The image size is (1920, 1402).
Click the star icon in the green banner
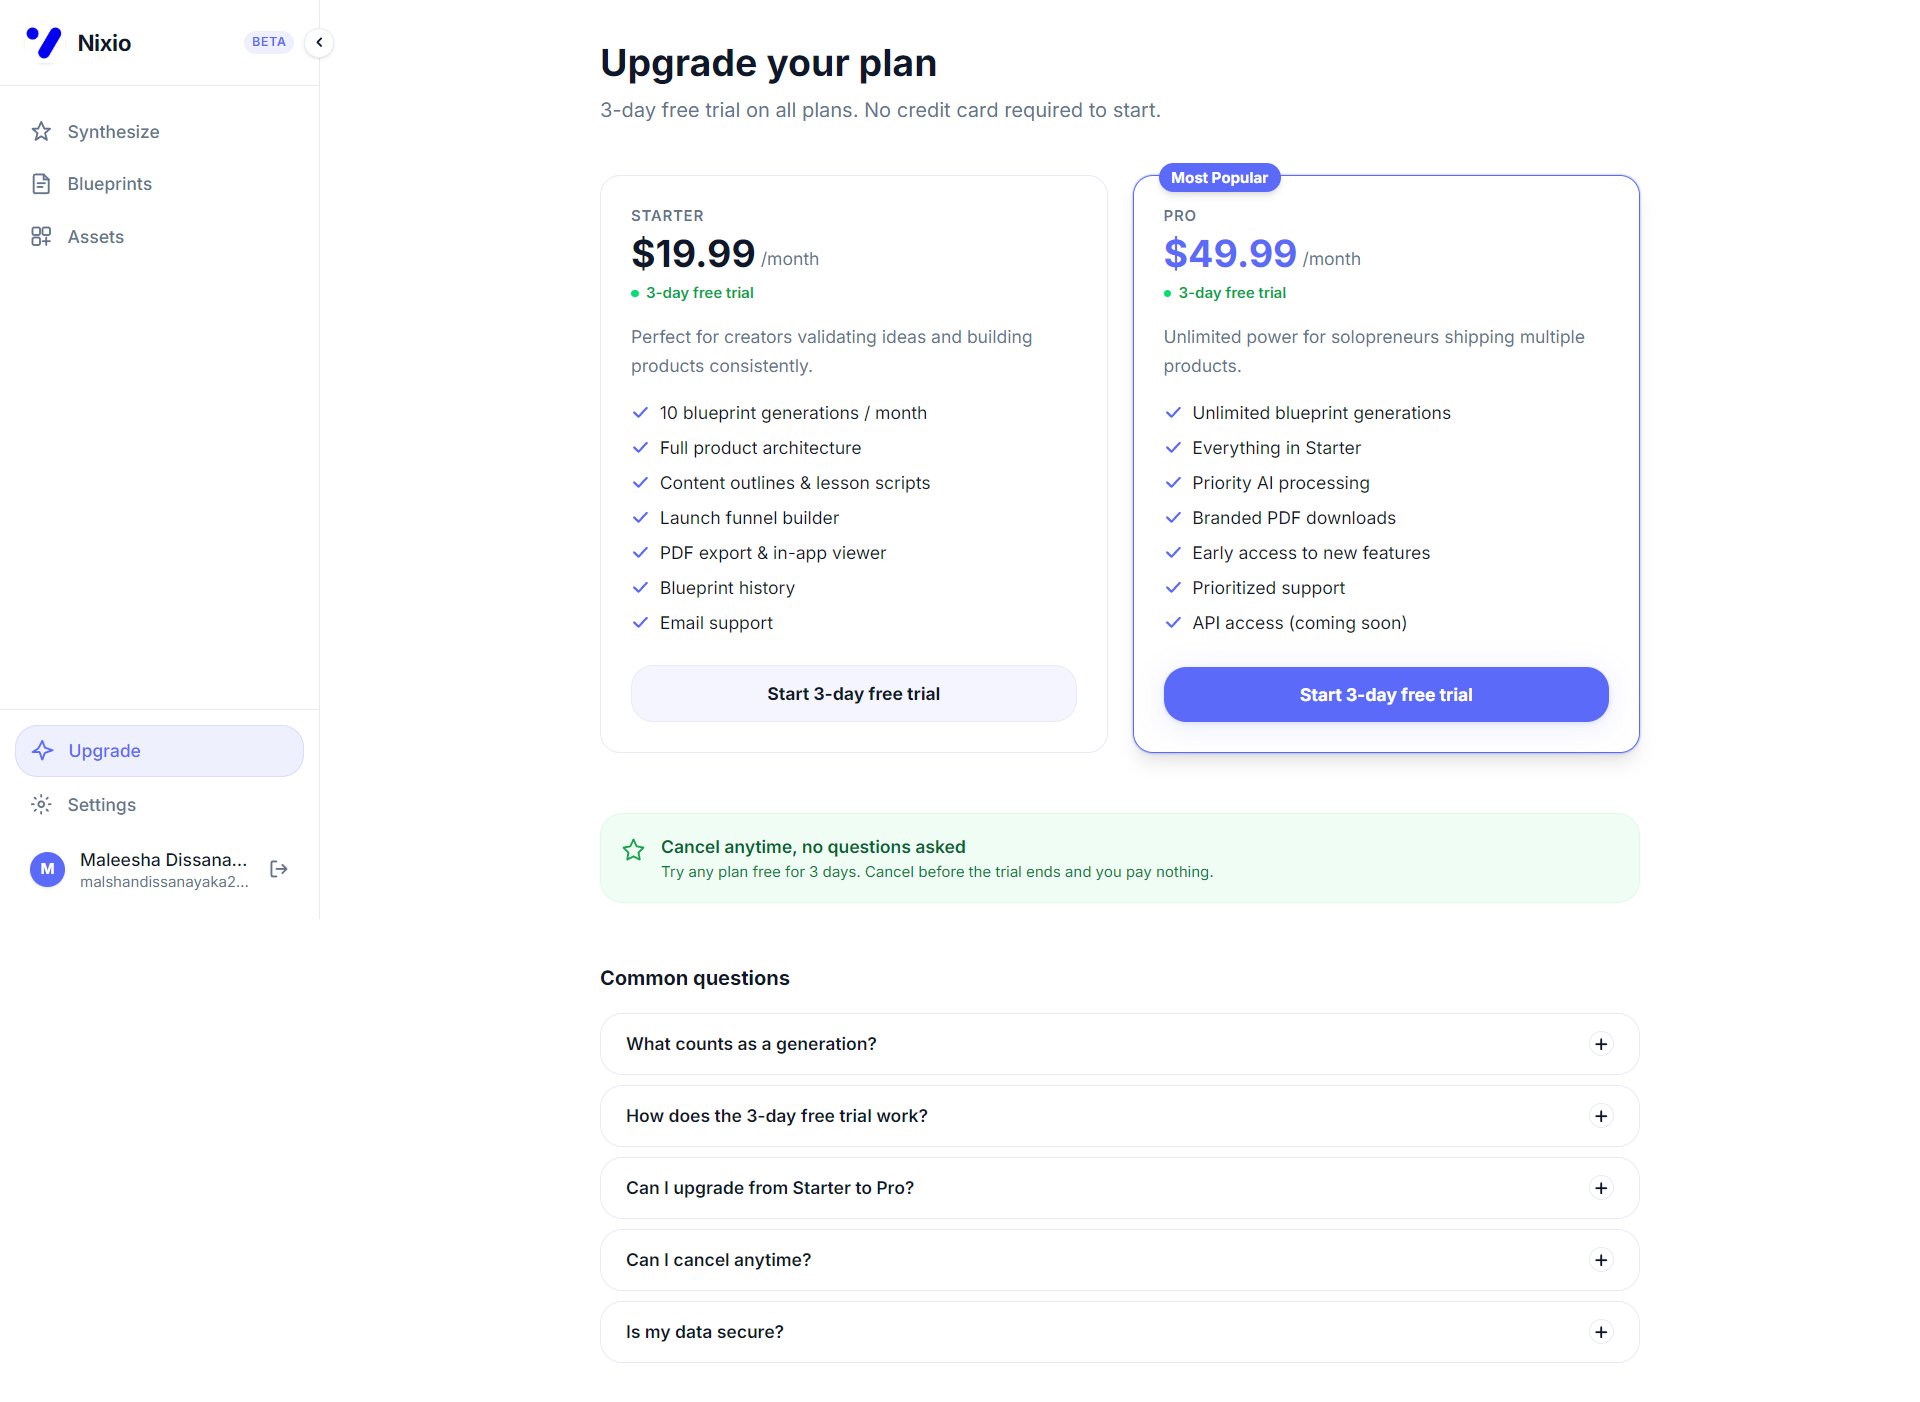tap(633, 850)
